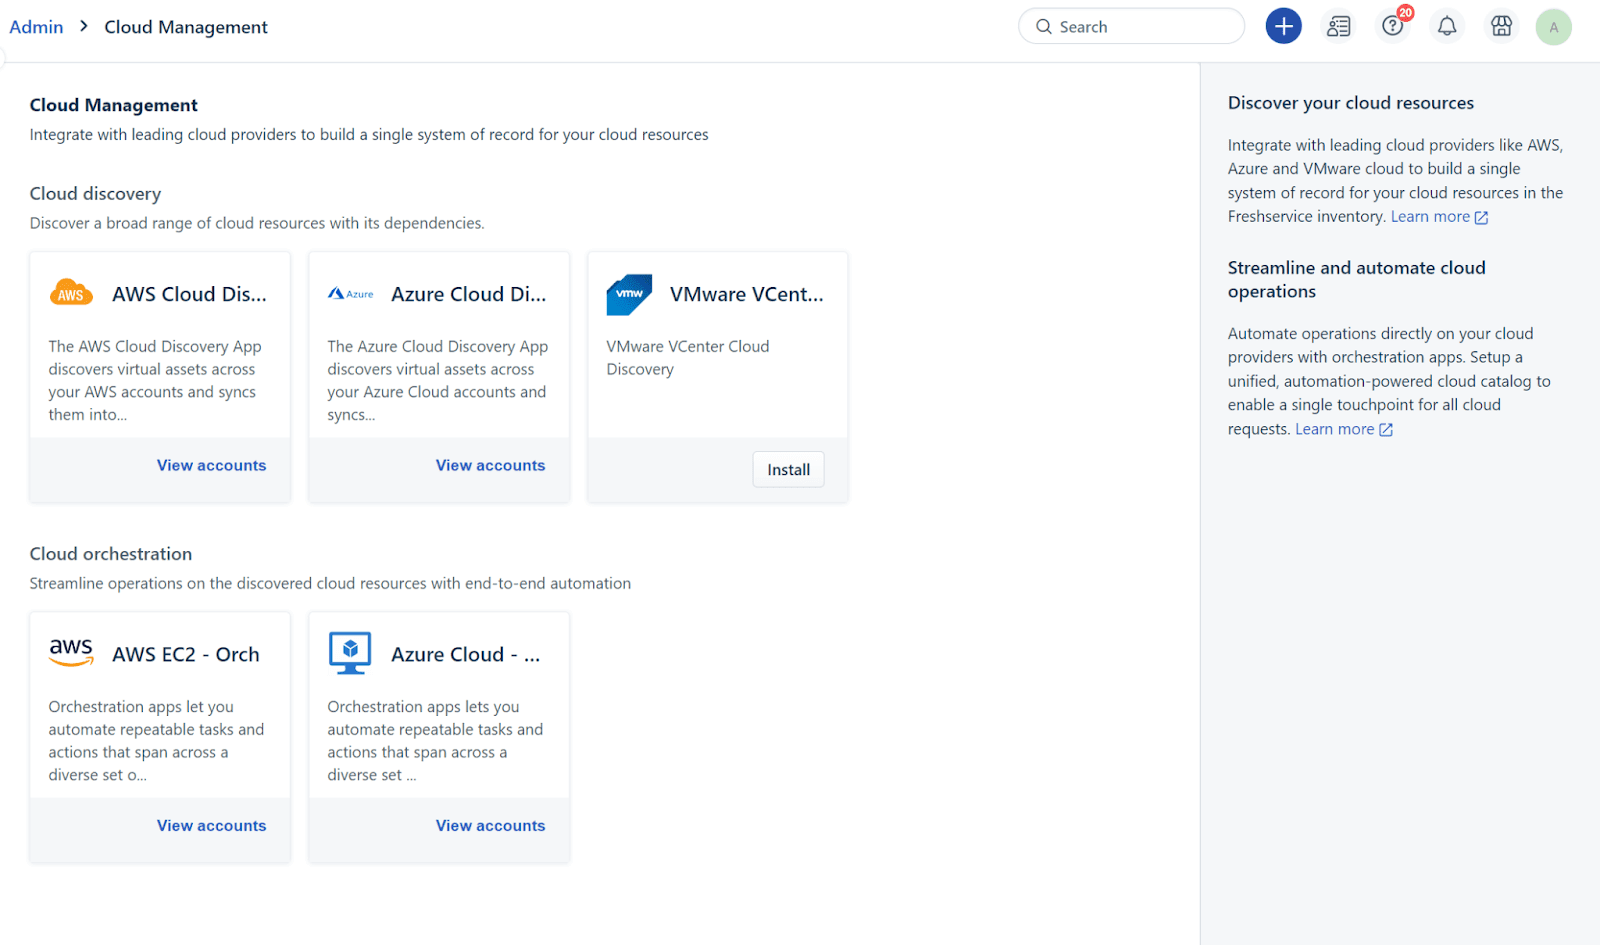This screenshot has height=945, width=1600.
Task: Focus the Search input field
Action: coord(1131,26)
